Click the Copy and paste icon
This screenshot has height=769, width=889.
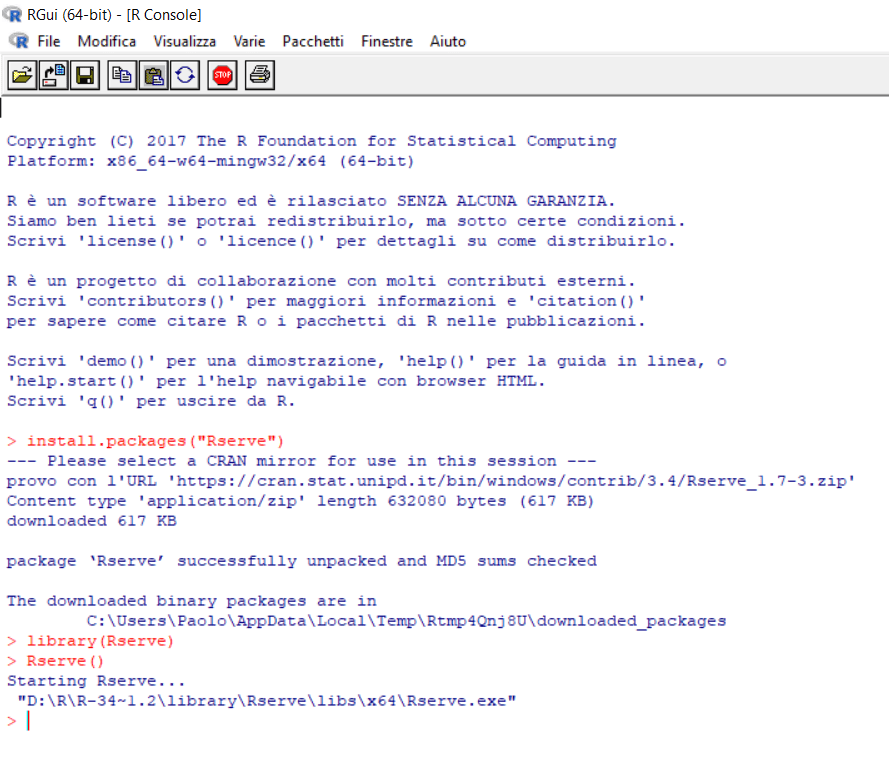185,75
